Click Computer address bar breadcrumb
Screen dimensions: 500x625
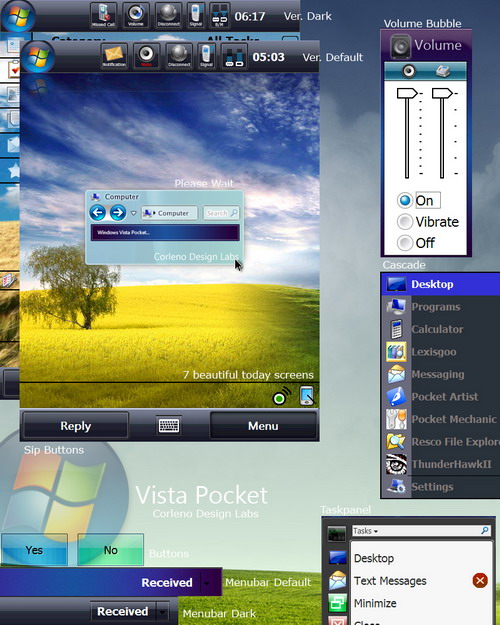169,213
